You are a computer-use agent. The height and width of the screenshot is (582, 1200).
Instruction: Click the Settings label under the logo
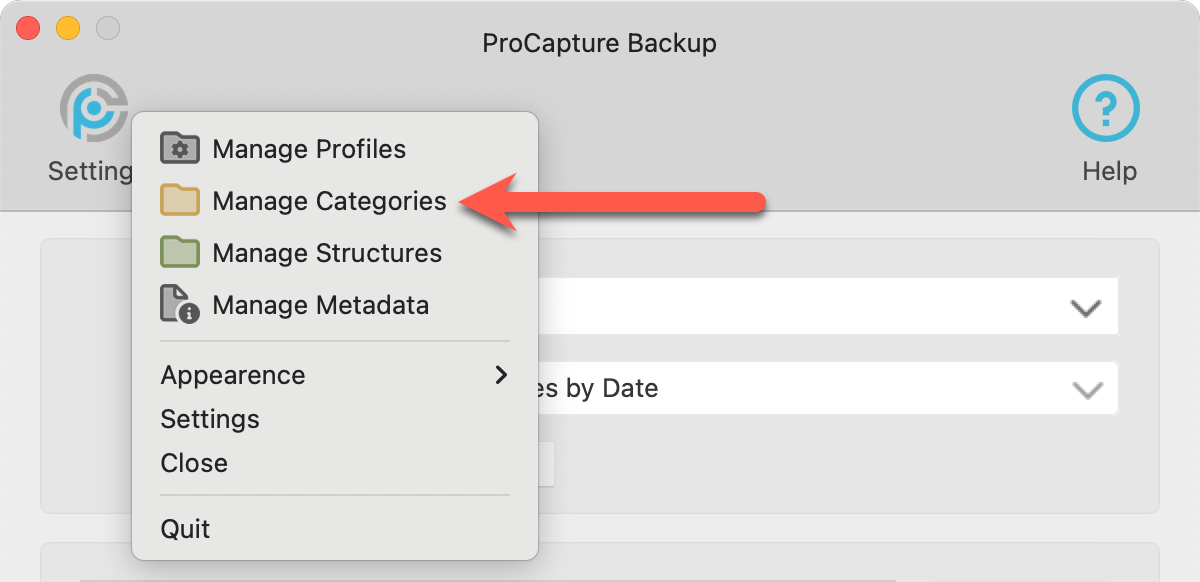click(x=90, y=171)
